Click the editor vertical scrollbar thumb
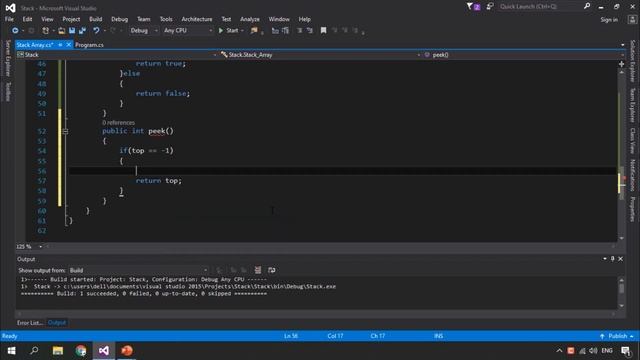 coord(622,183)
